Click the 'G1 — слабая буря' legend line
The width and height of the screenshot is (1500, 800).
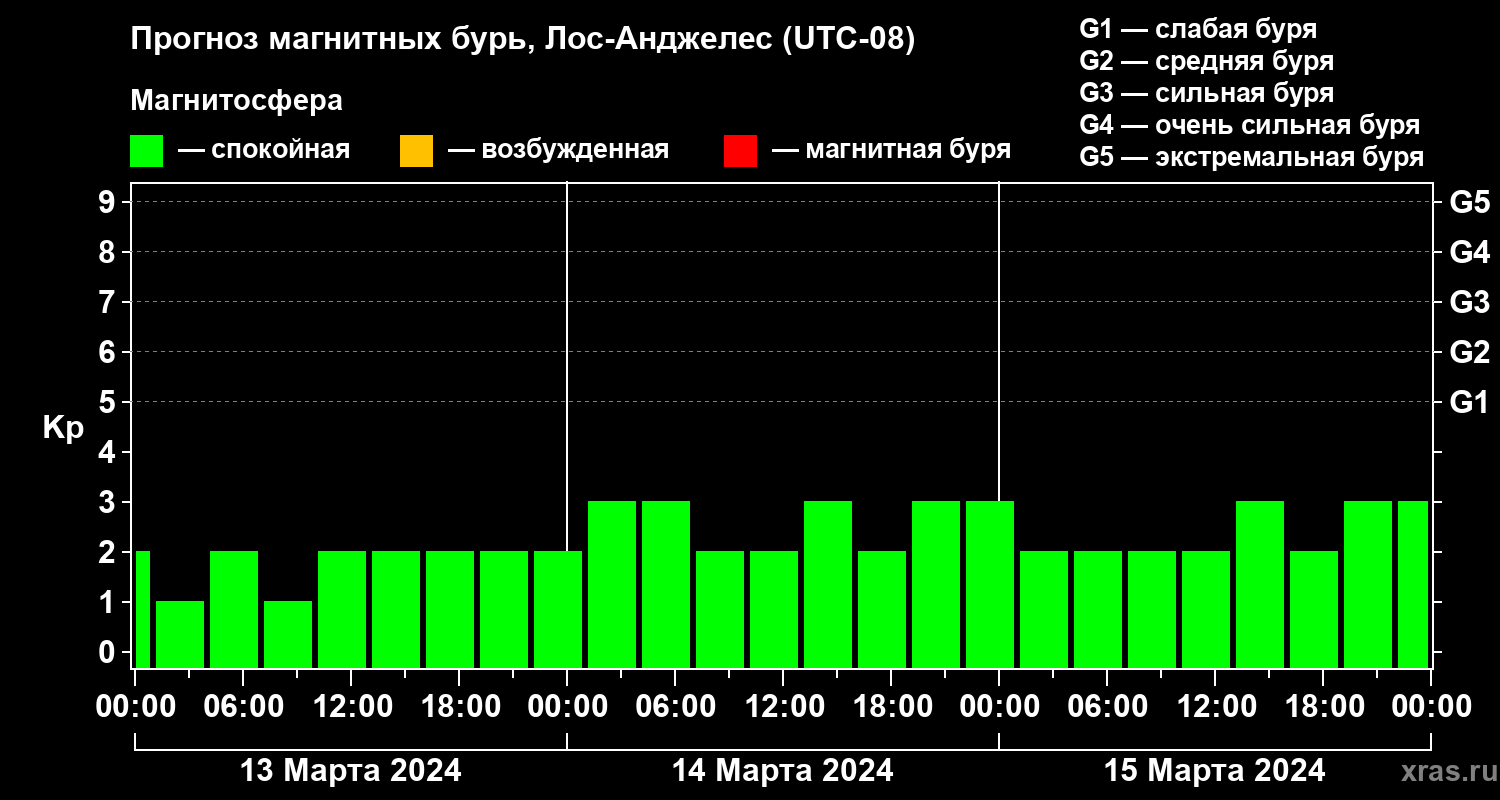point(1198,28)
